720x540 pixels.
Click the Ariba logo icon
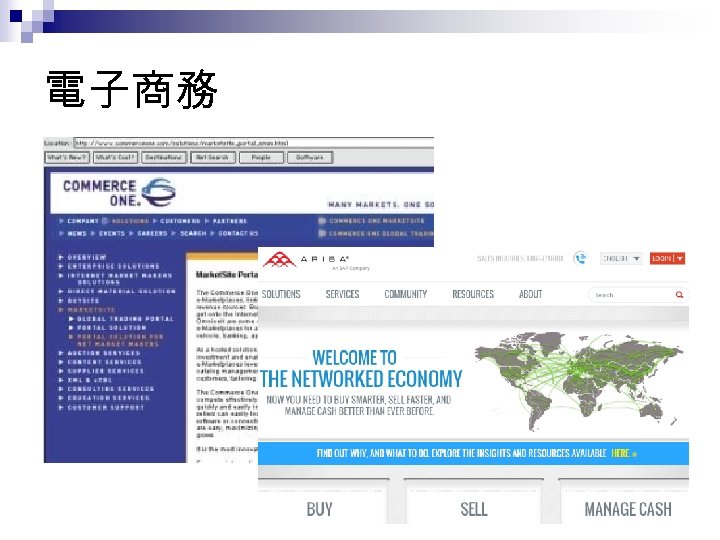[279, 260]
